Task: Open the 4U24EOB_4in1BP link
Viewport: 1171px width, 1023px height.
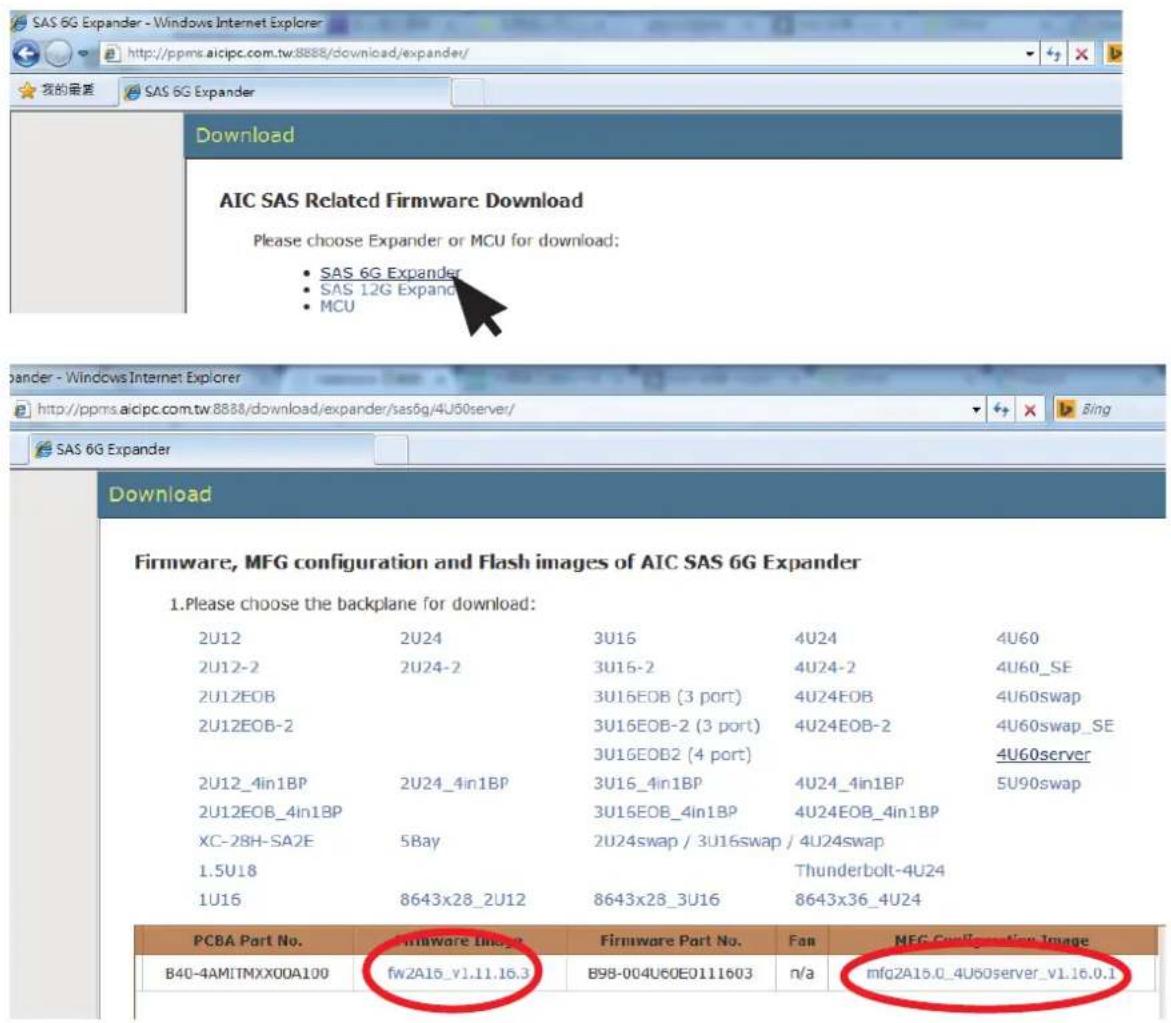Action: [x=866, y=812]
